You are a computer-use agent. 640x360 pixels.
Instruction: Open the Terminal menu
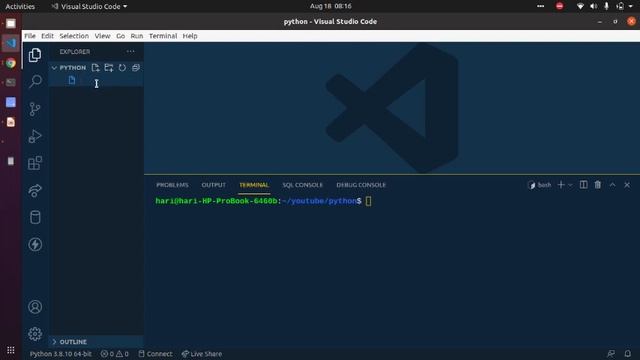click(163, 36)
